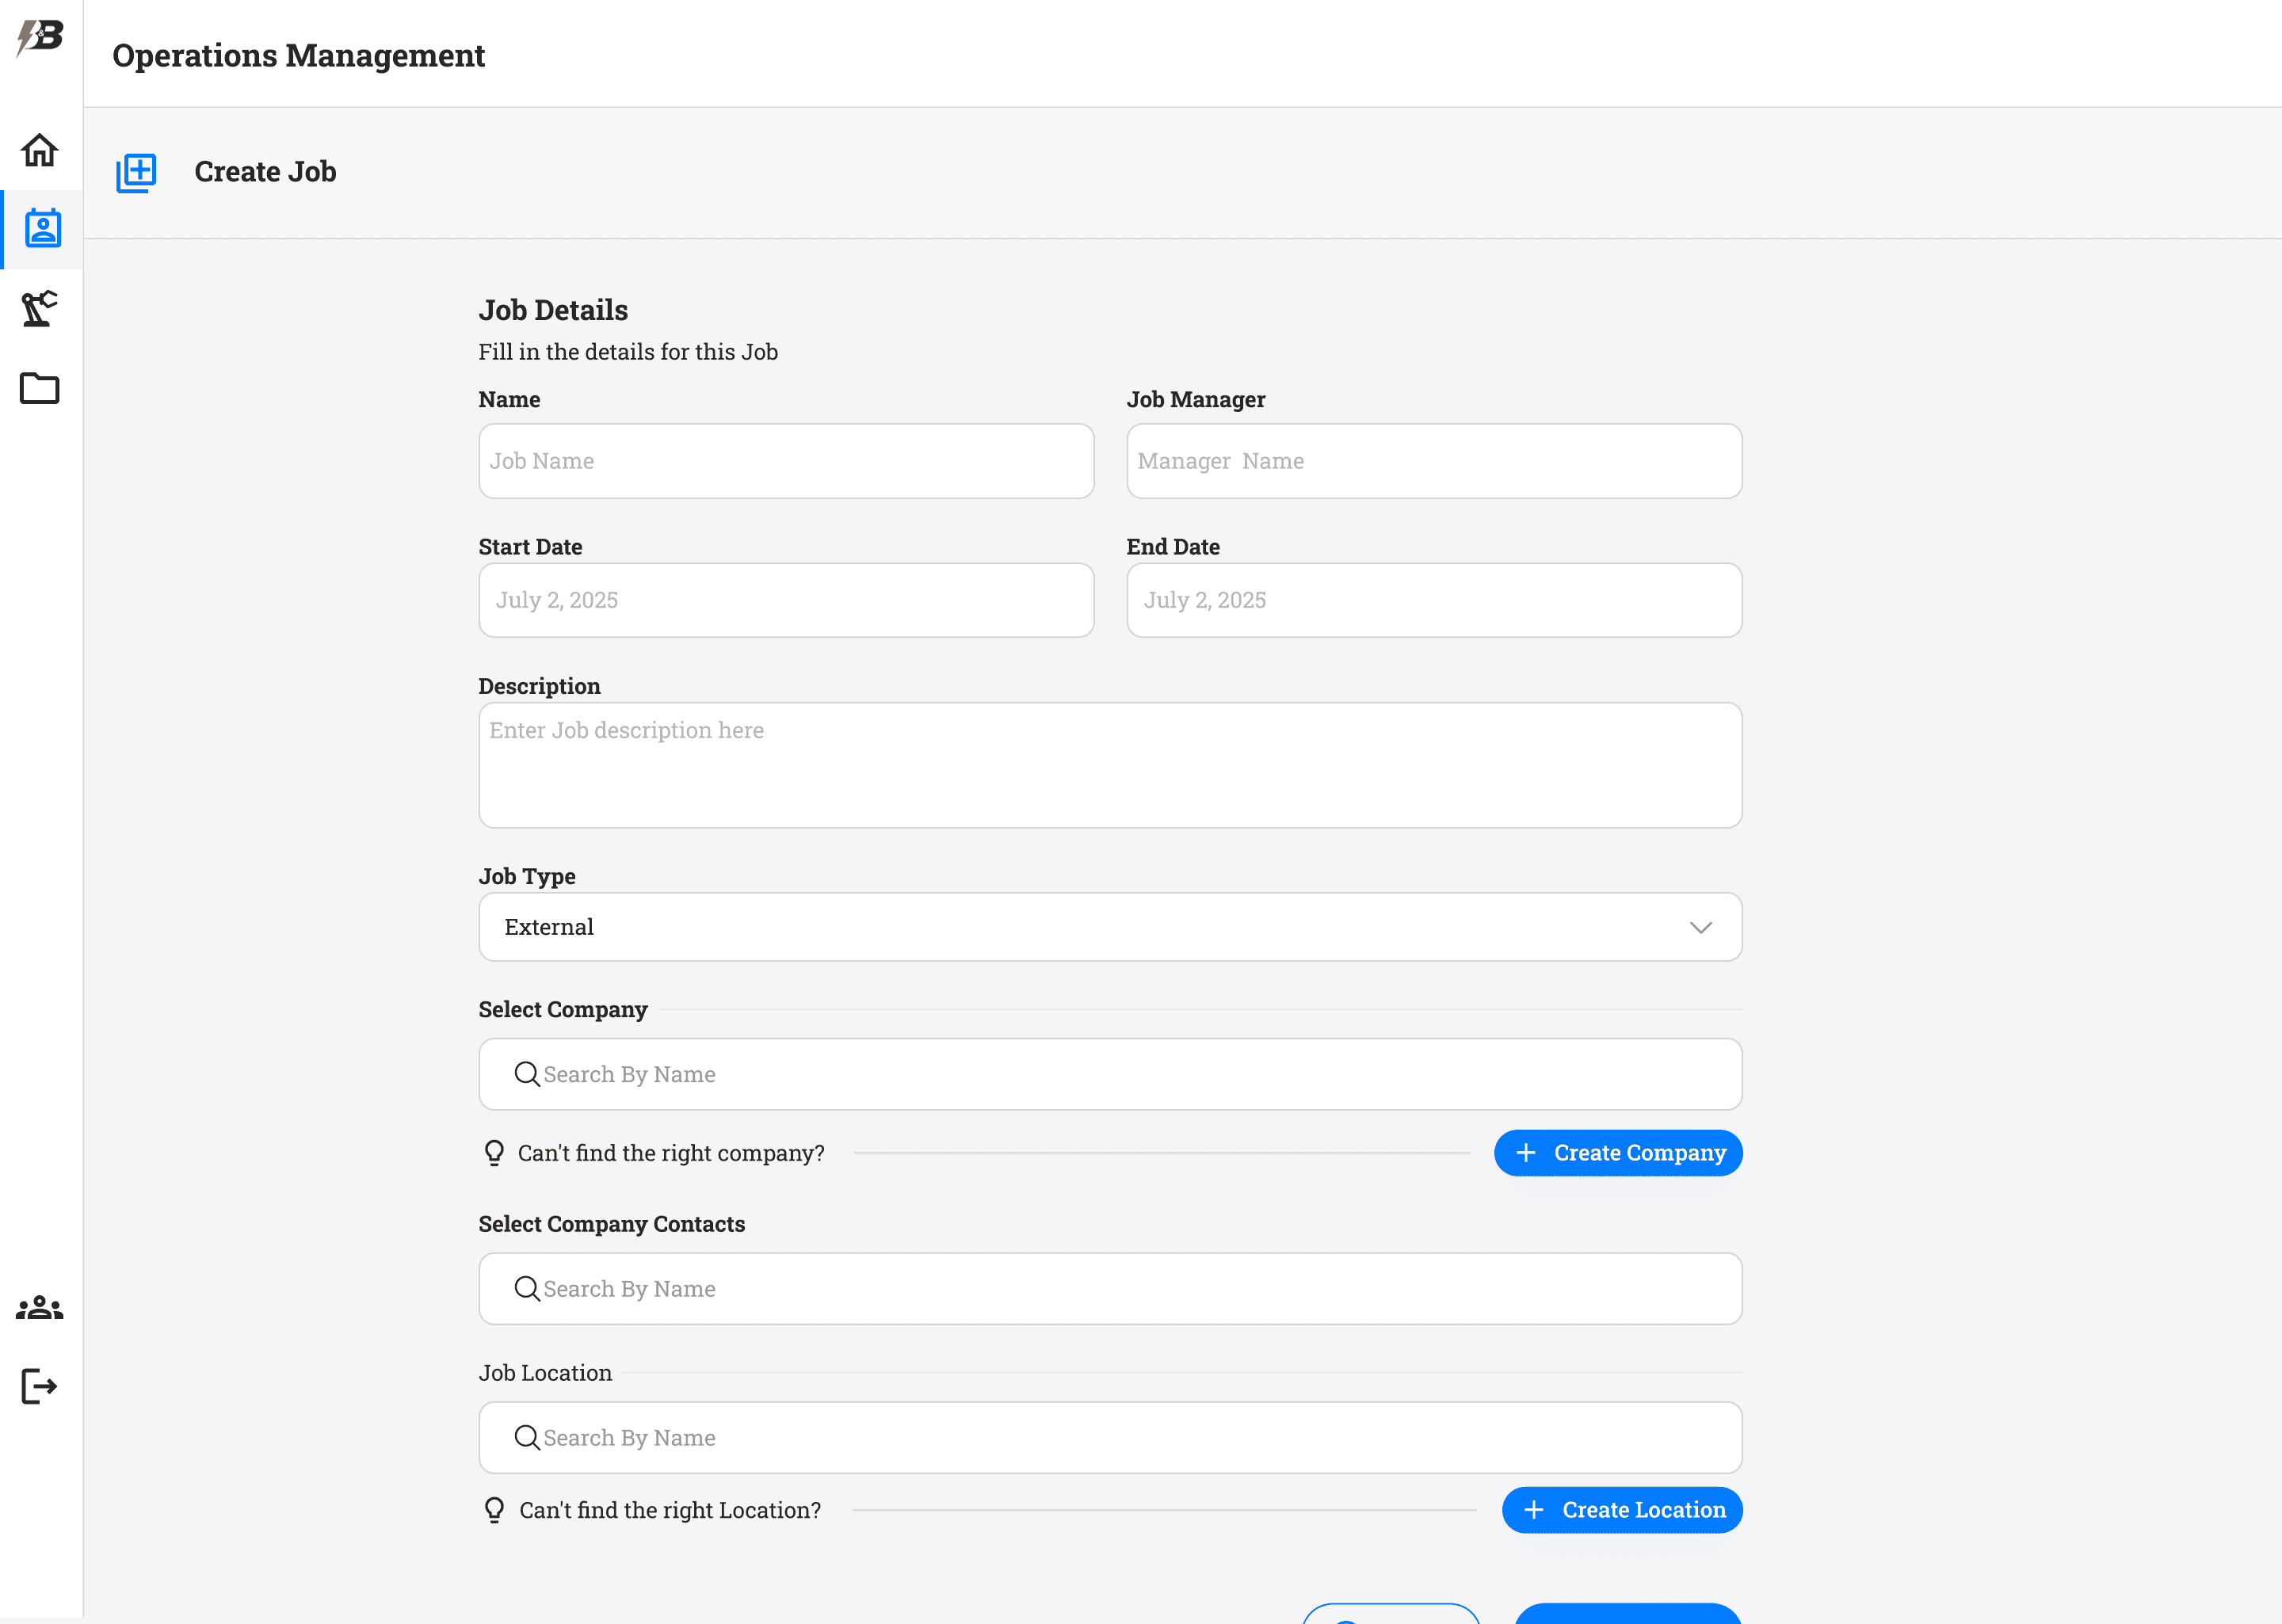Screen dimensions: 2282x1624
Task: Open the folder icon in sidebar
Action: click(40, 388)
